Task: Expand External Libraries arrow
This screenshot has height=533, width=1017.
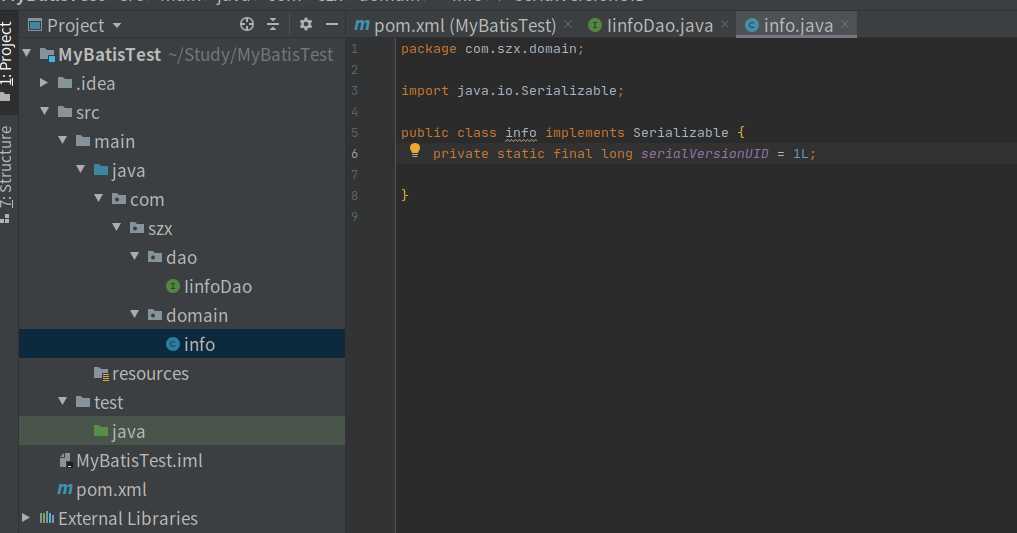Action: point(25,517)
